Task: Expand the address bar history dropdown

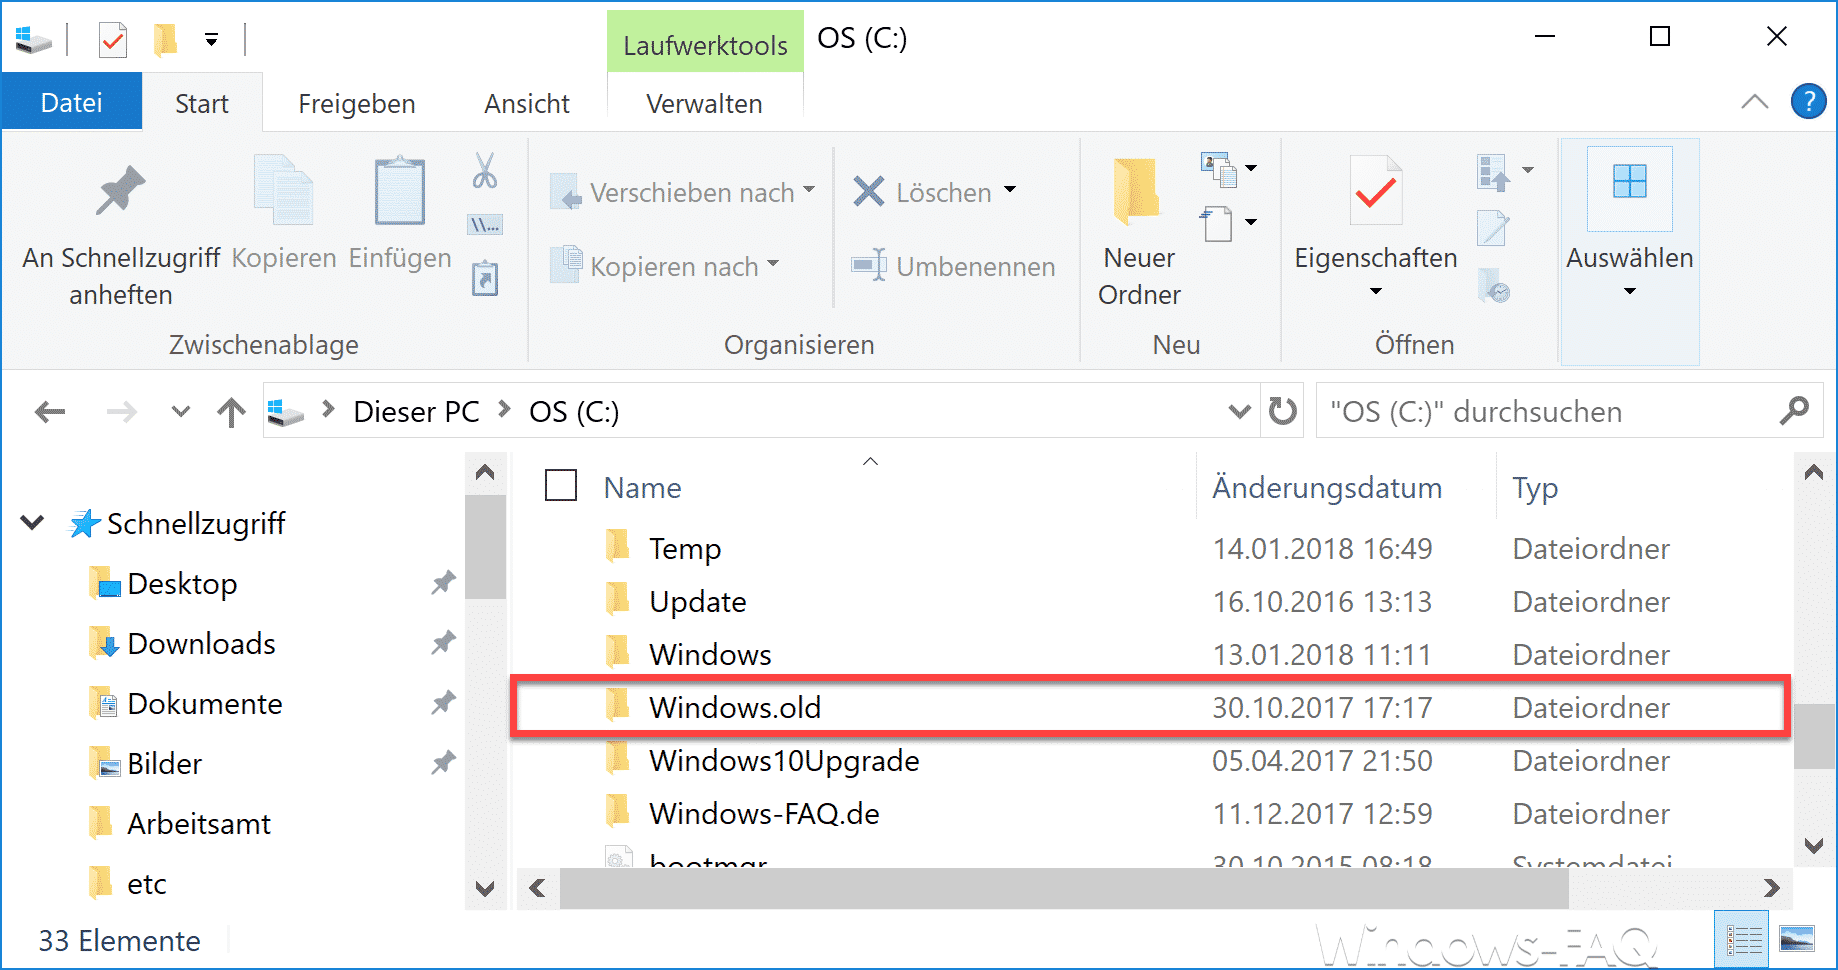Action: [x=1239, y=411]
